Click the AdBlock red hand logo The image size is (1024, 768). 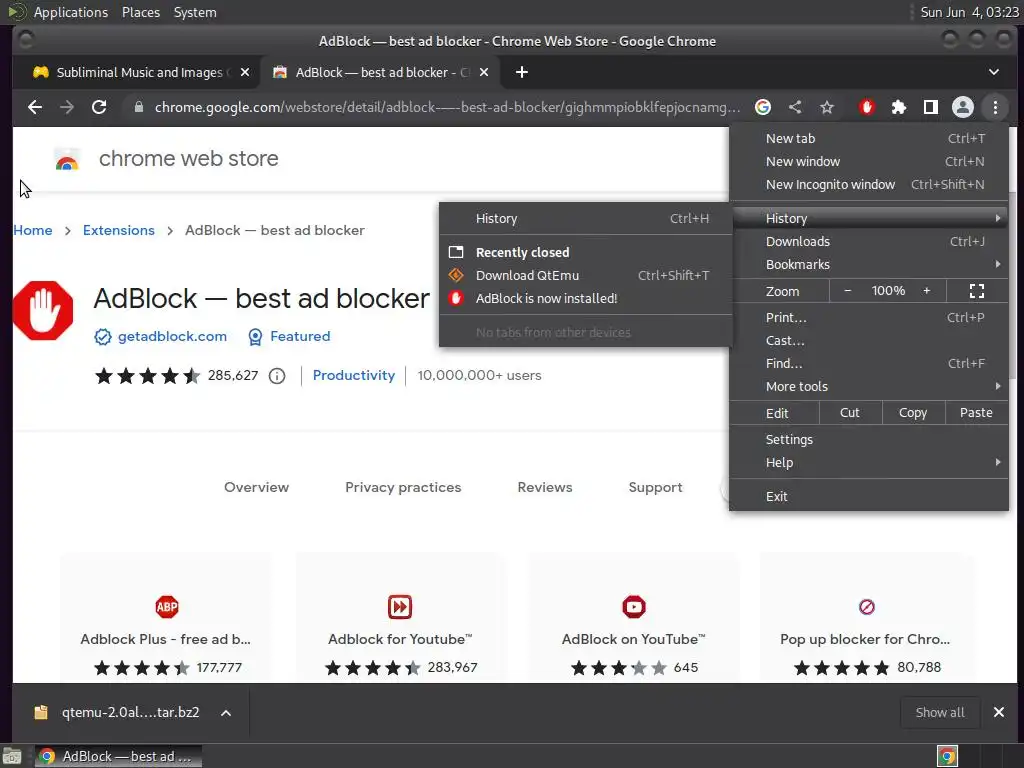[43, 310]
